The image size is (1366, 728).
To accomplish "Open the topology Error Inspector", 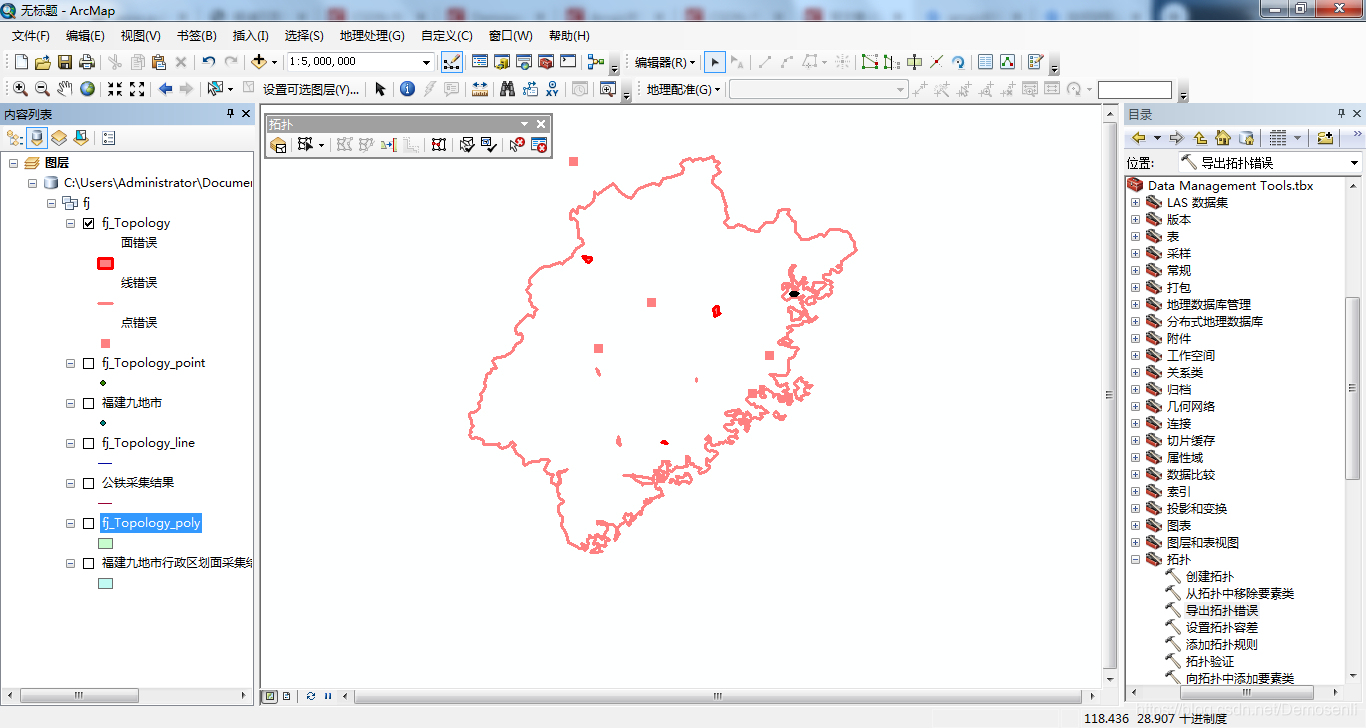I will coord(539,145).
